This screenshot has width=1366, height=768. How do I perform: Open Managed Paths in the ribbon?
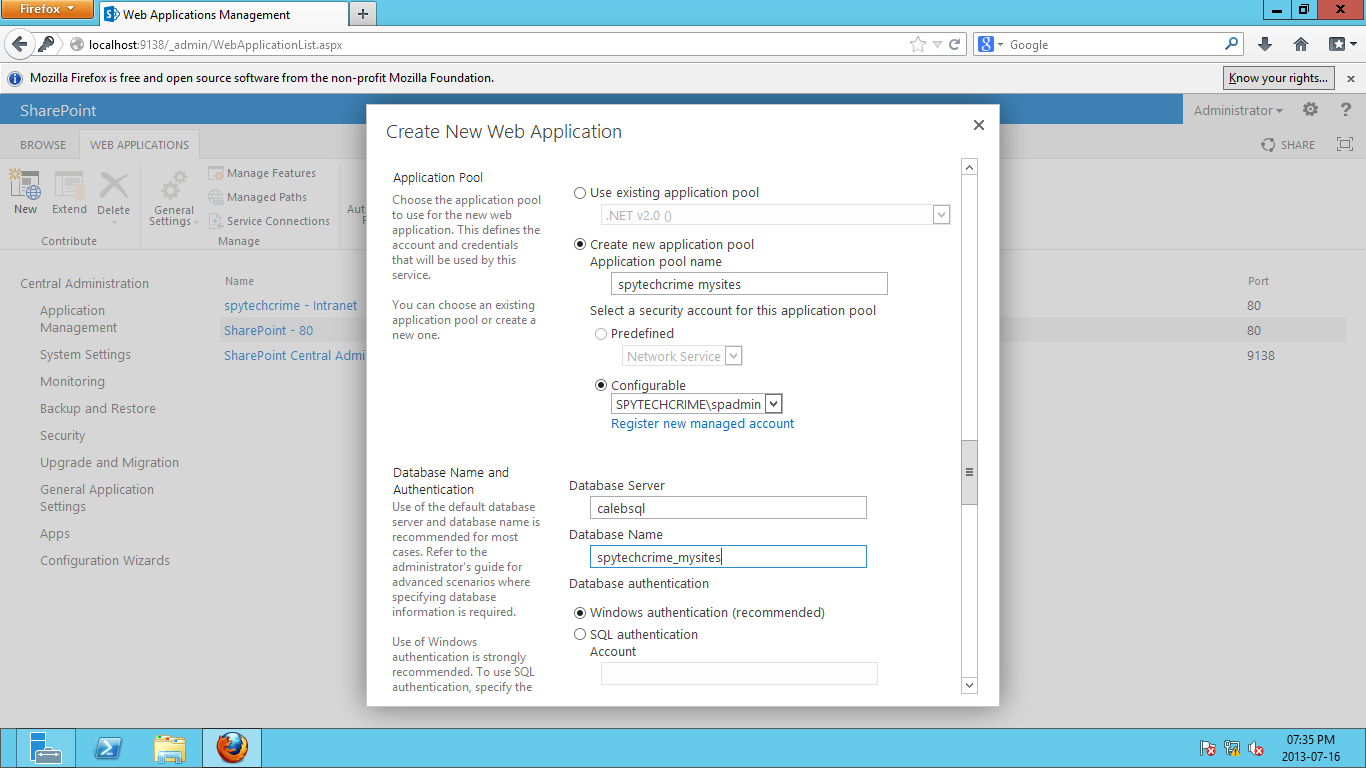coord(258,197)
